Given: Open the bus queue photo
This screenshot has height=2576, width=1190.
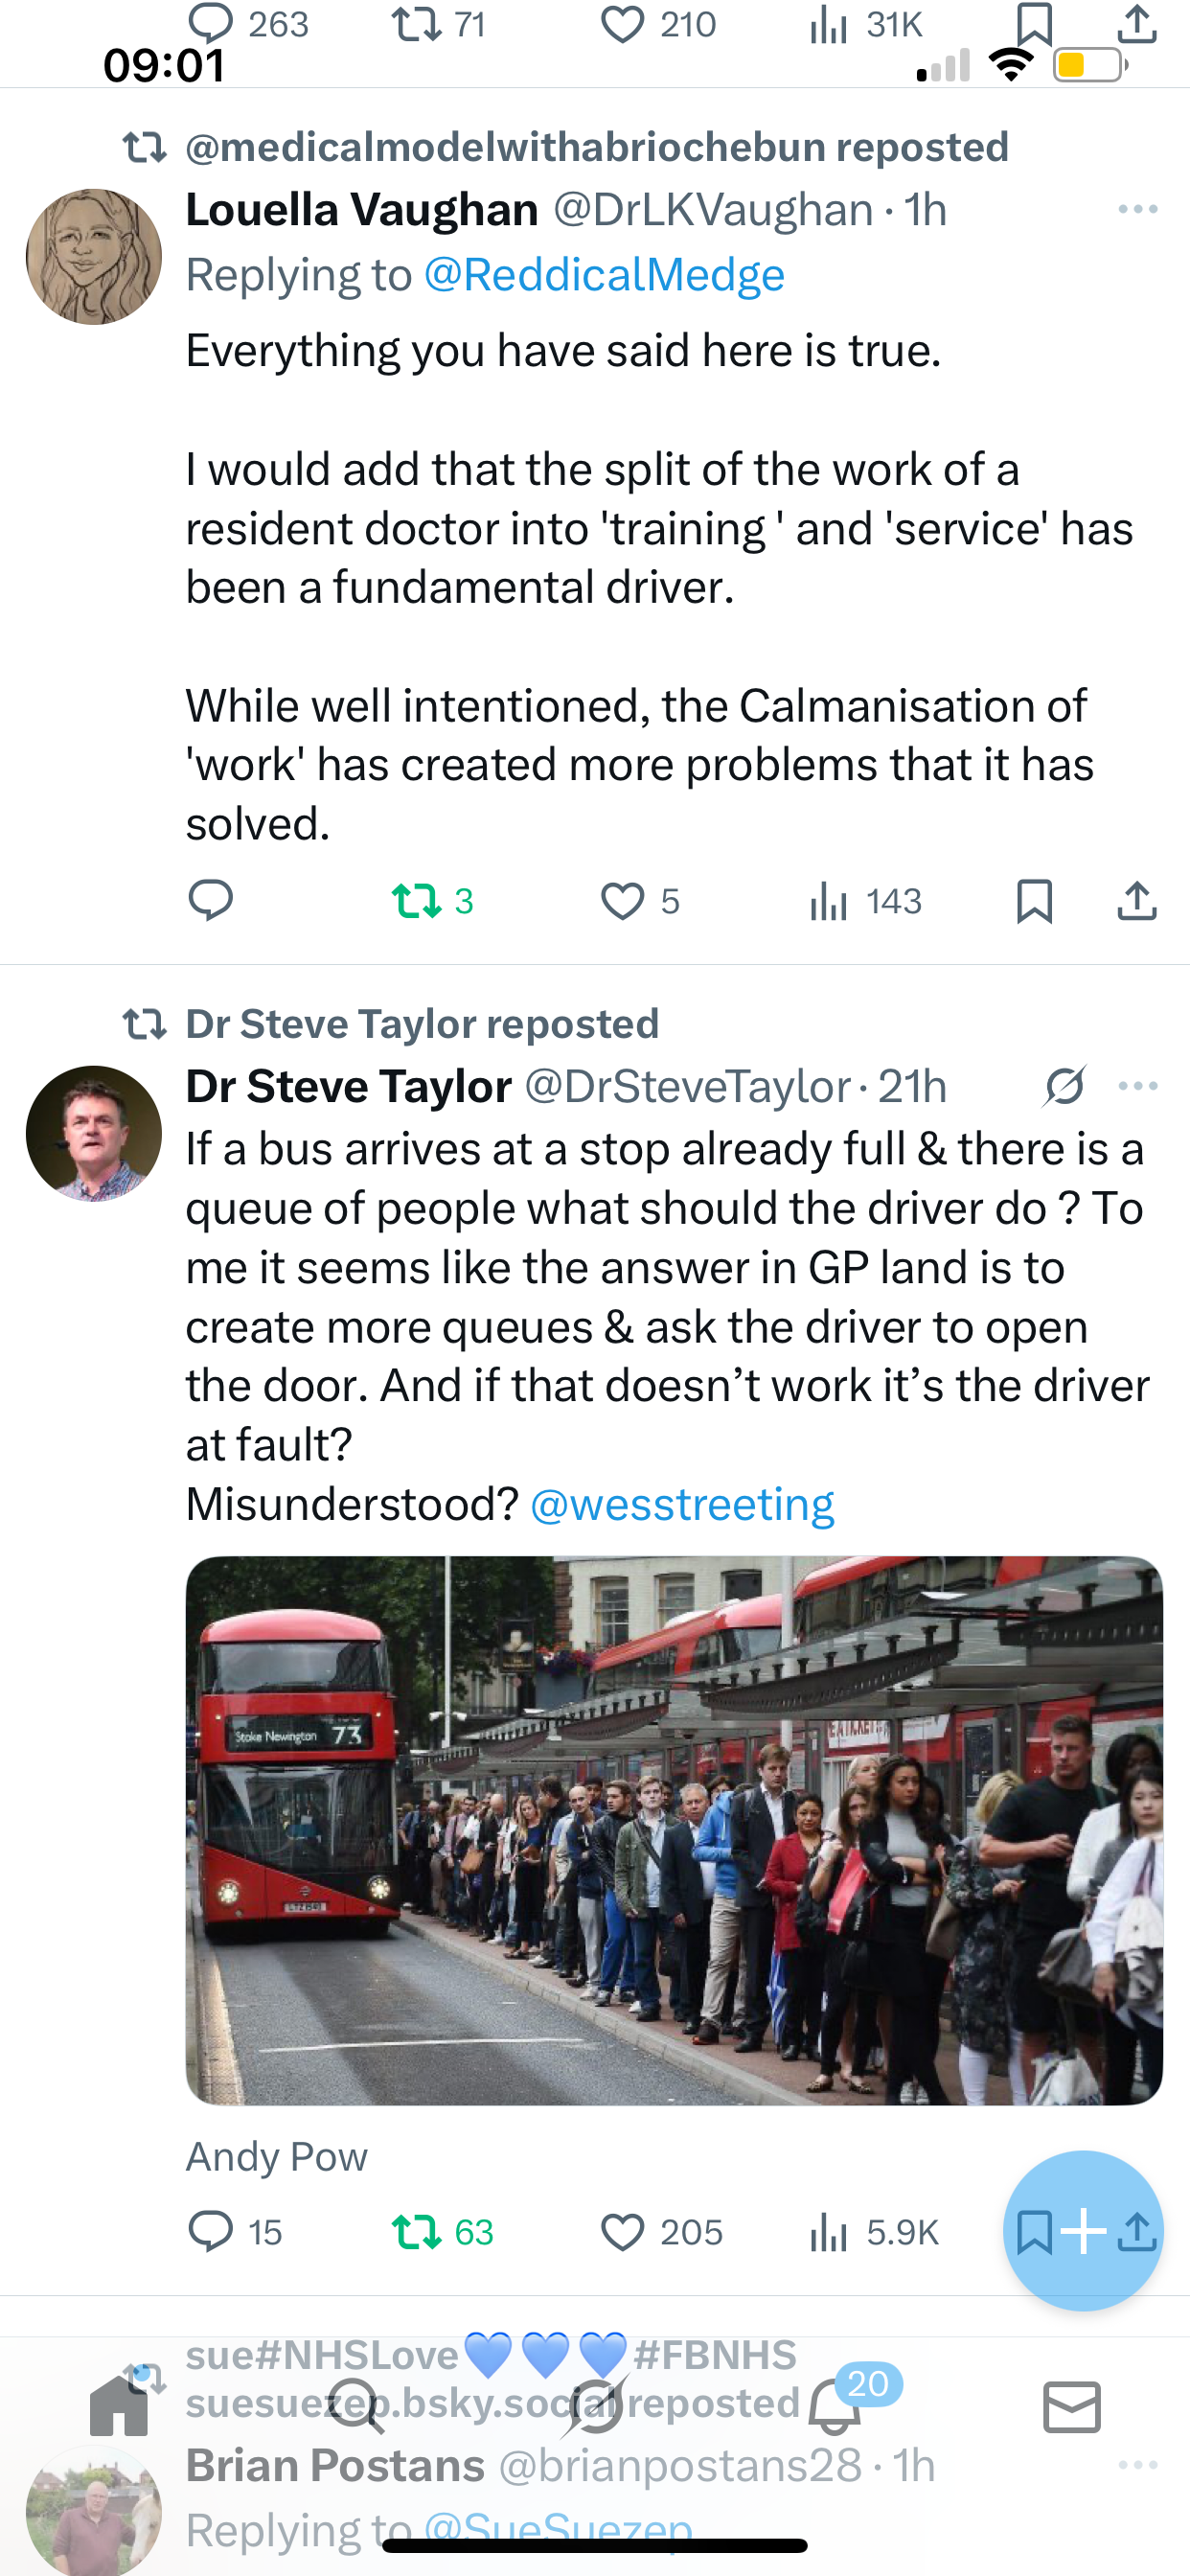Looking at the screenshot, I should tap(674, 1830).
